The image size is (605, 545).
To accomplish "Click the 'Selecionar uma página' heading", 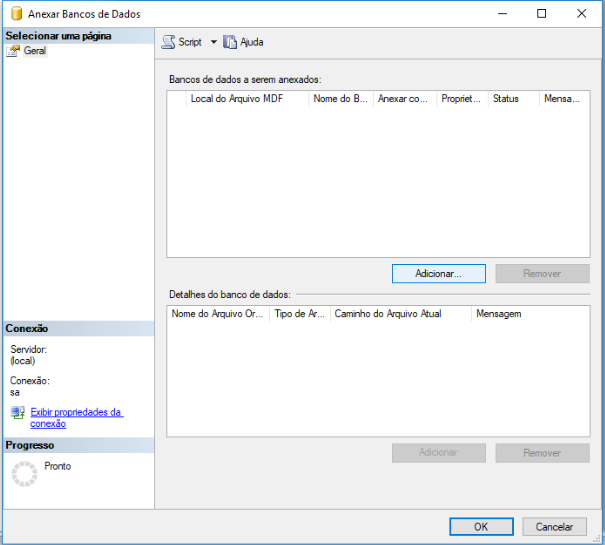I will 58,36.
